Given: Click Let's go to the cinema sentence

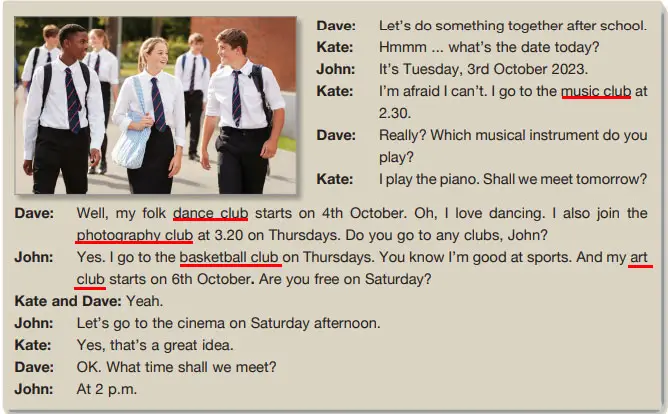Looking at the screenshot, I should [228, 323].
